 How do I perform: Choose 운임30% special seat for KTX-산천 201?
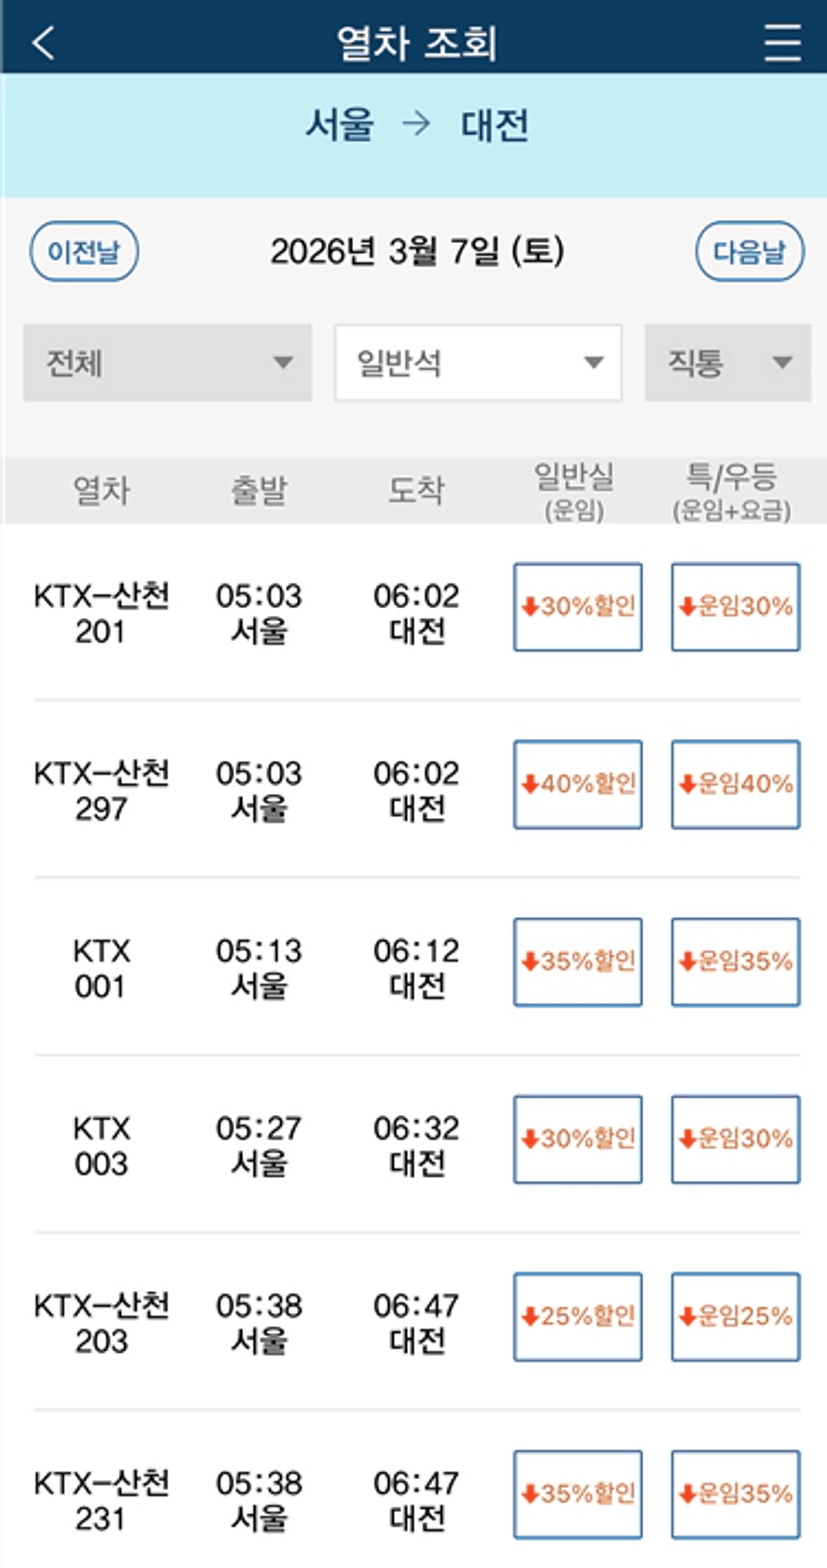tap(735, 607)
